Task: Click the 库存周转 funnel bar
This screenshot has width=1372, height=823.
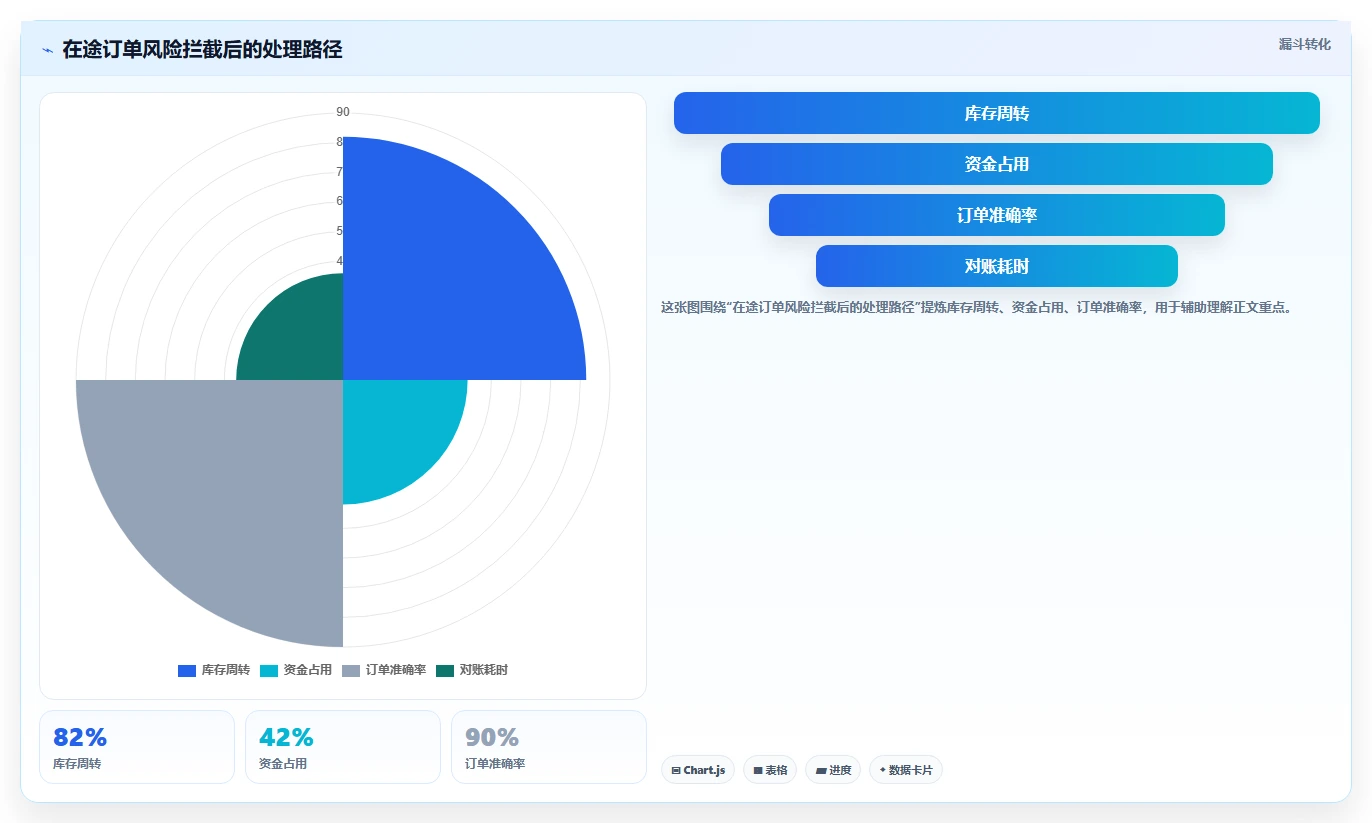Action: click(x=997, y=113)
